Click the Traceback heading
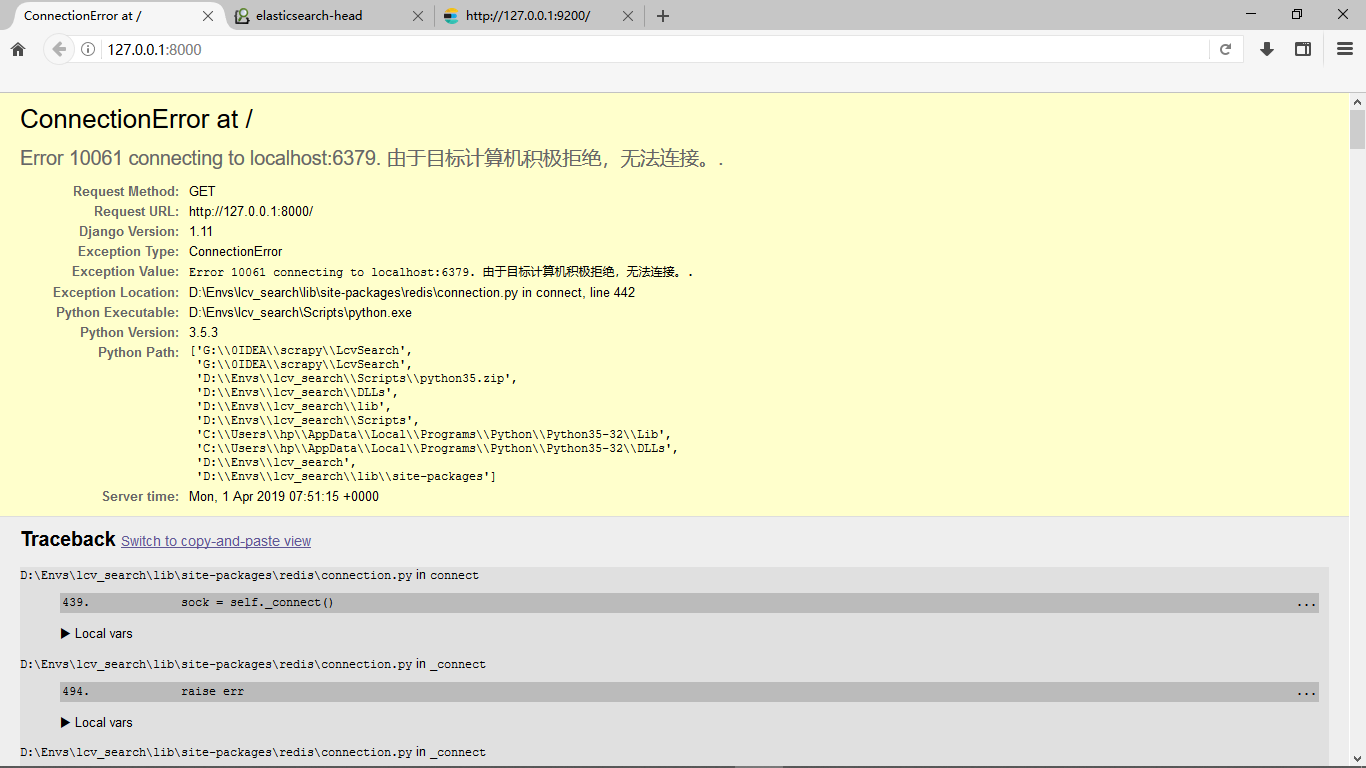Viewport: 1366px width, 768px height. pos(68,539)
